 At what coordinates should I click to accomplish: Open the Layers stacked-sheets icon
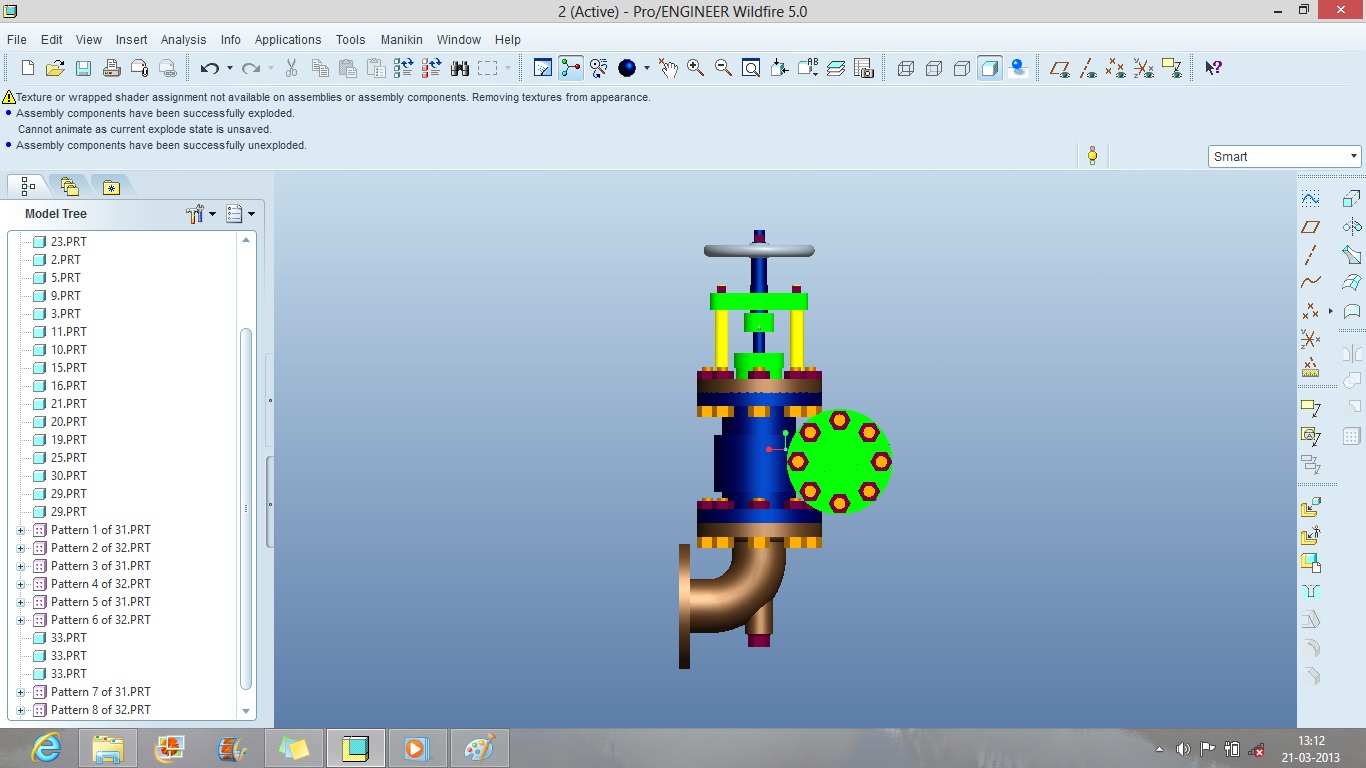pos(837,68)
